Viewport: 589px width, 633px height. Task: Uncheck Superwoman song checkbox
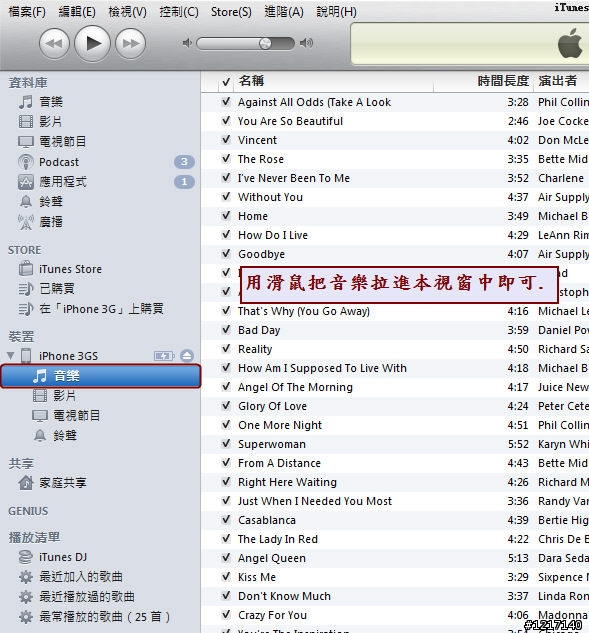pyautogui.click(x=226, y=444)
